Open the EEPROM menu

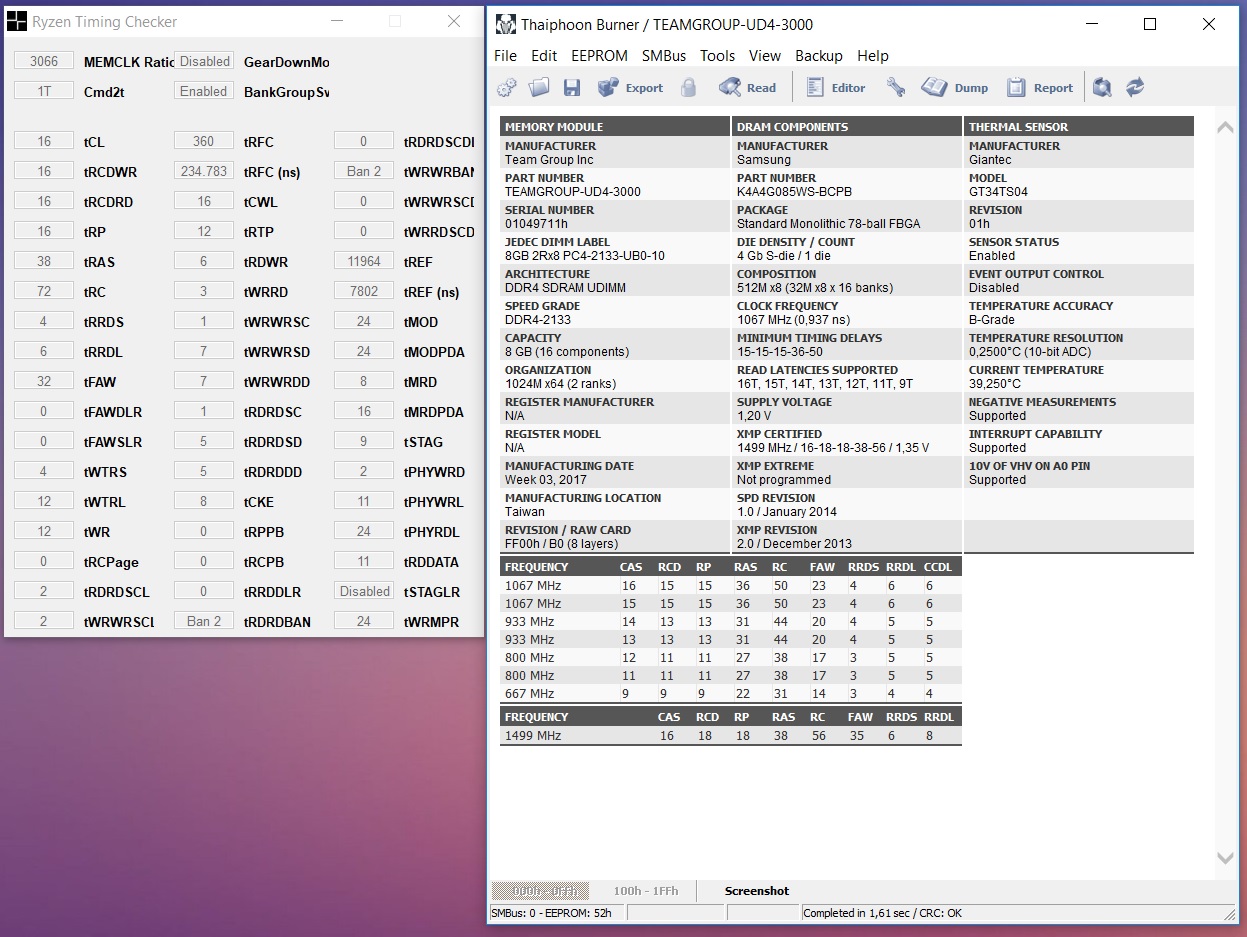599,56
